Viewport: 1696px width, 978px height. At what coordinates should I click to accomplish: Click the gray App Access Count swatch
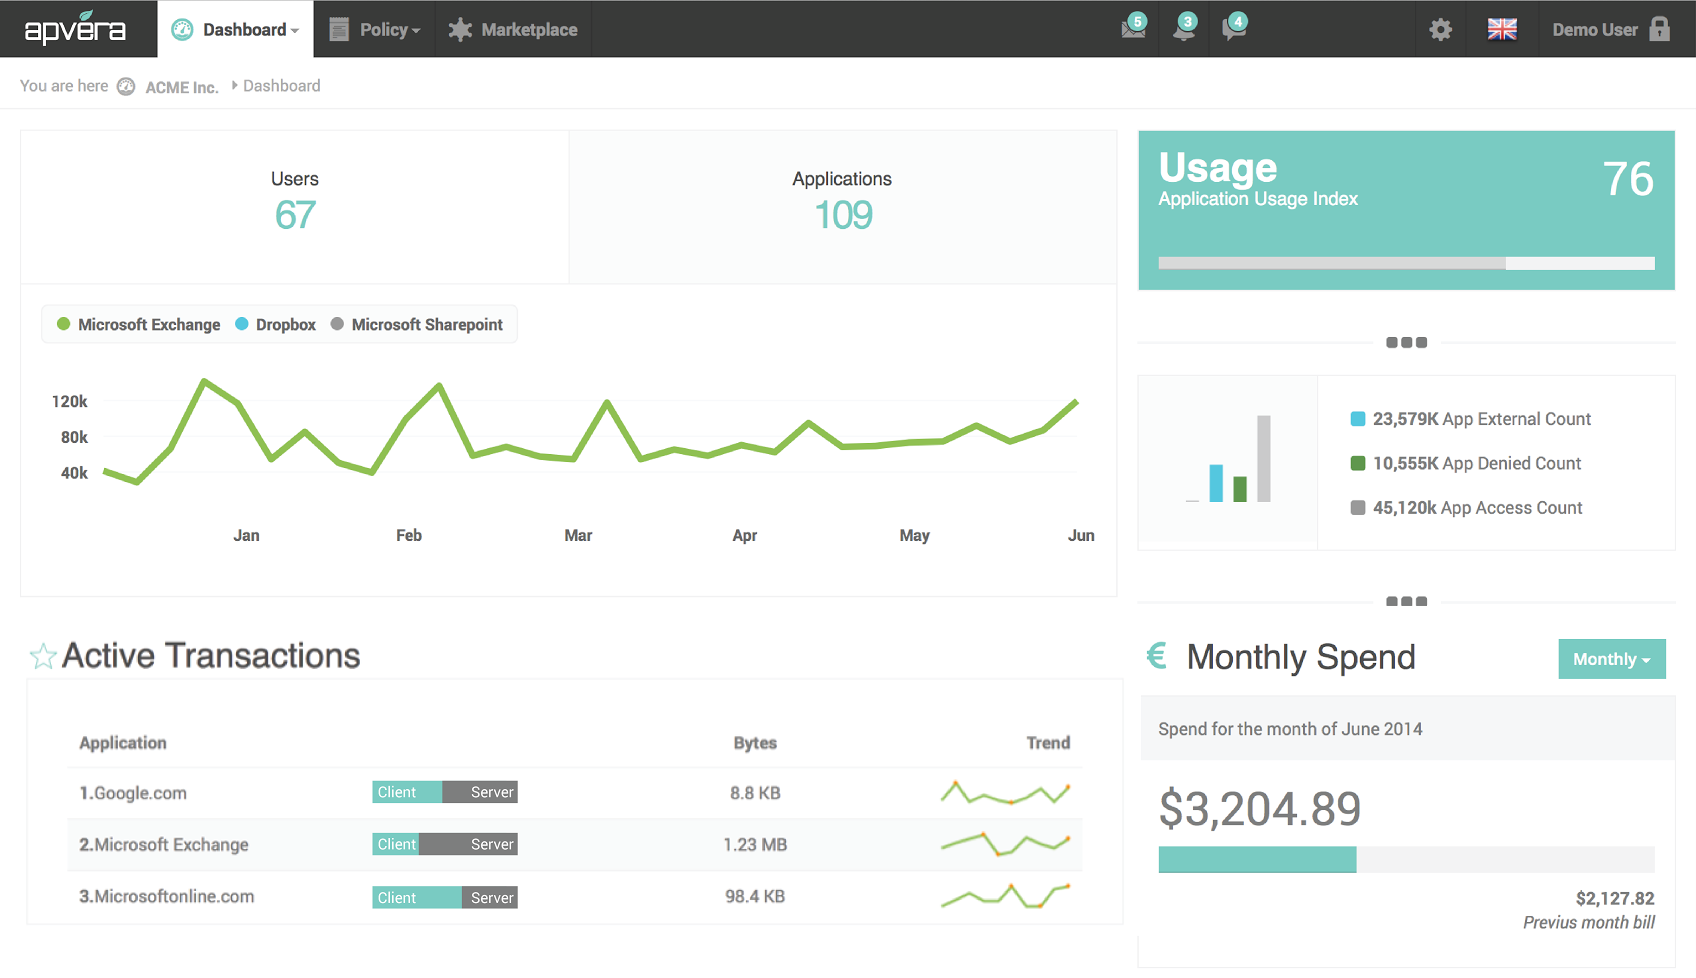(x=1358, y=507)
